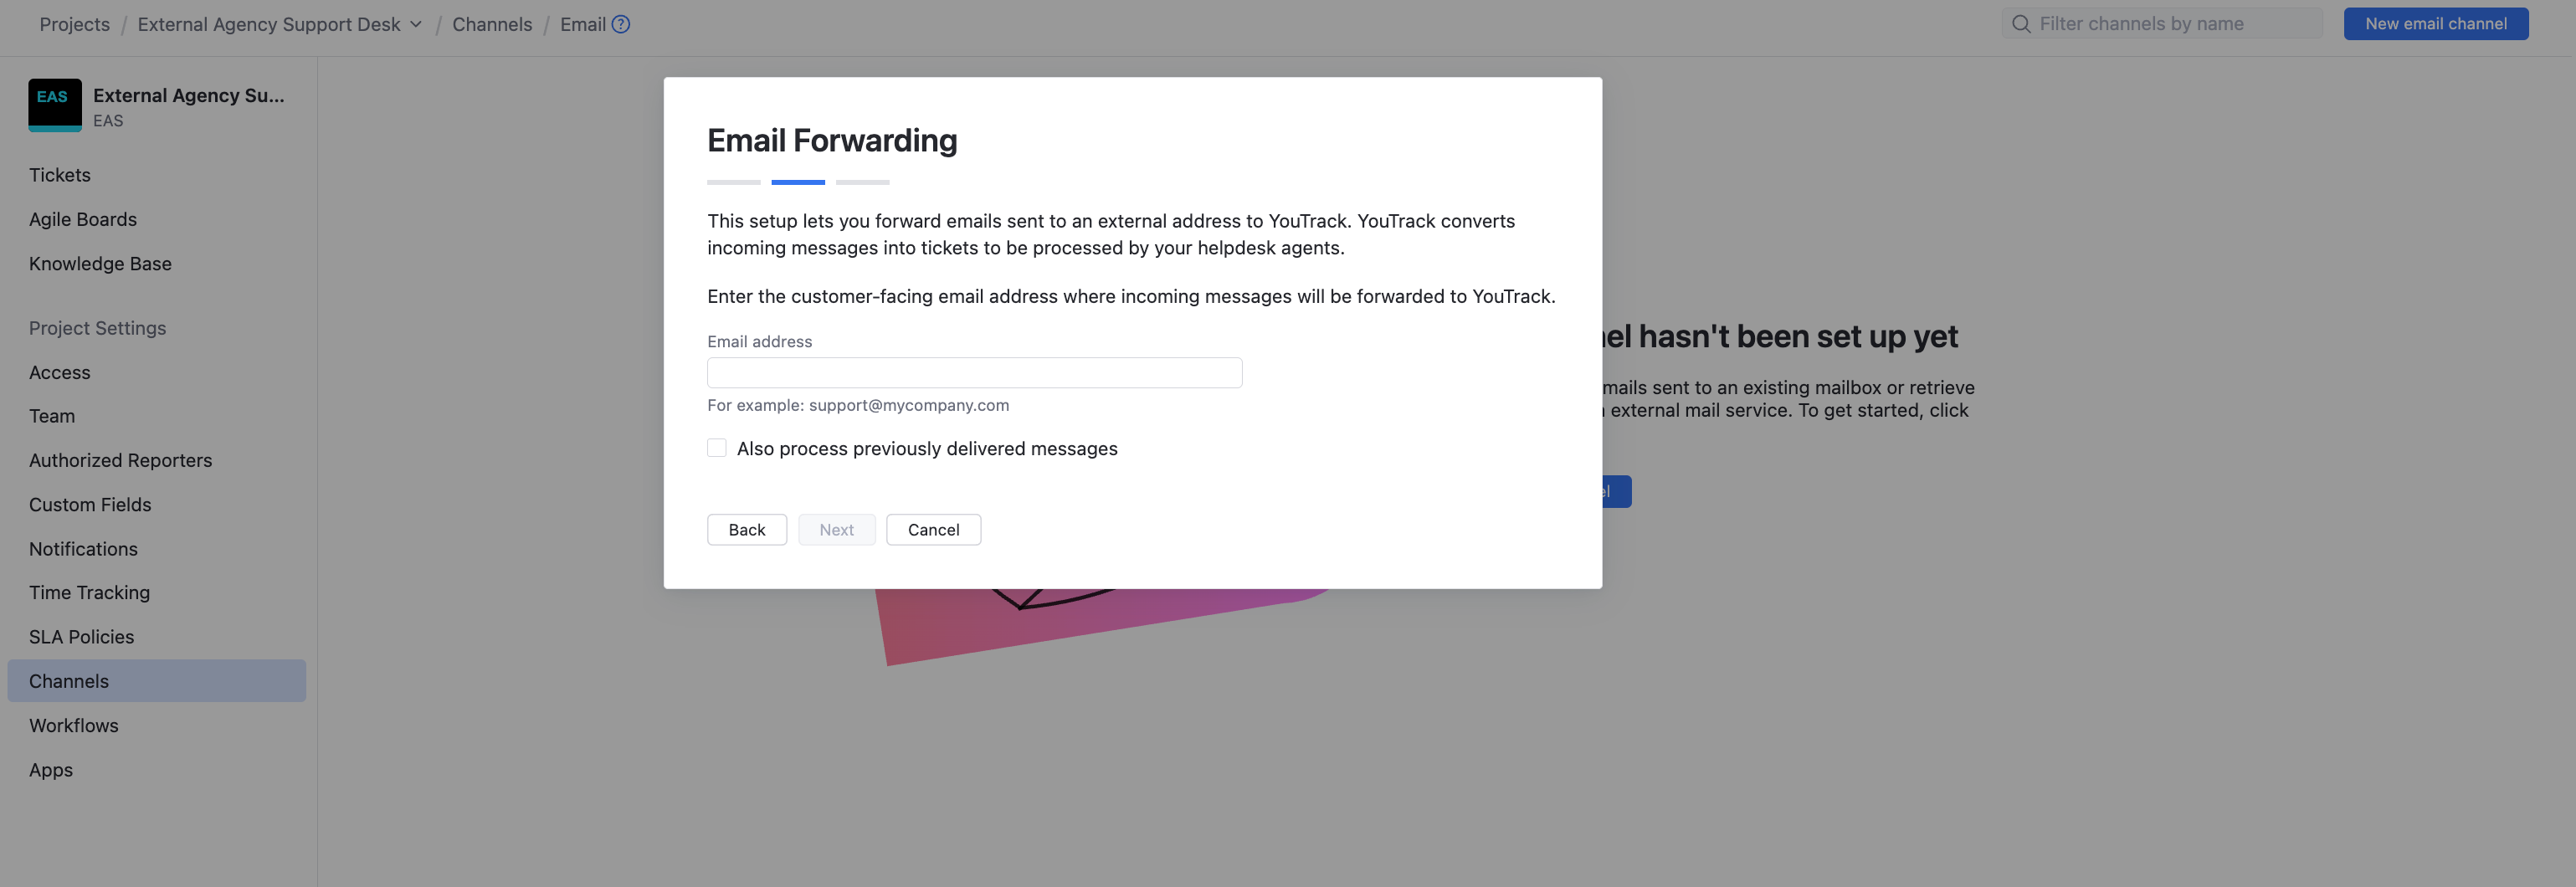Open the Tickets section

click(x=59, y=174)
